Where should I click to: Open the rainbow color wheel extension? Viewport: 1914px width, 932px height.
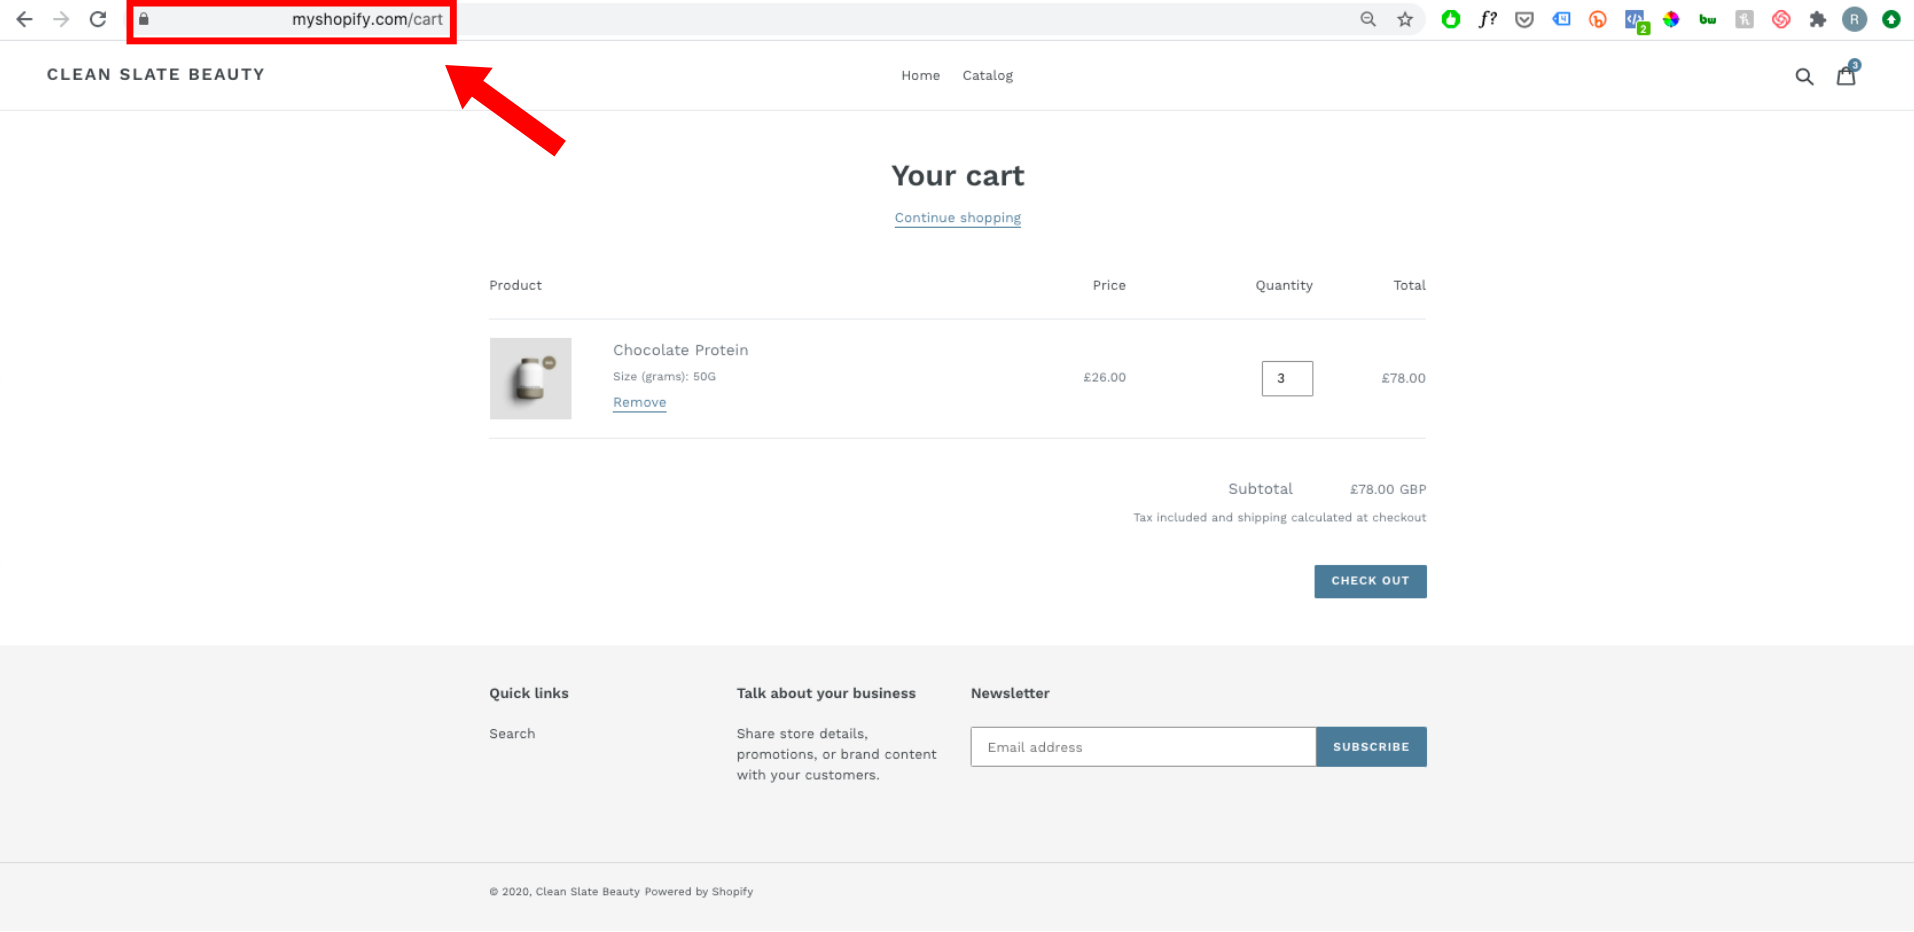[1671, 19]
